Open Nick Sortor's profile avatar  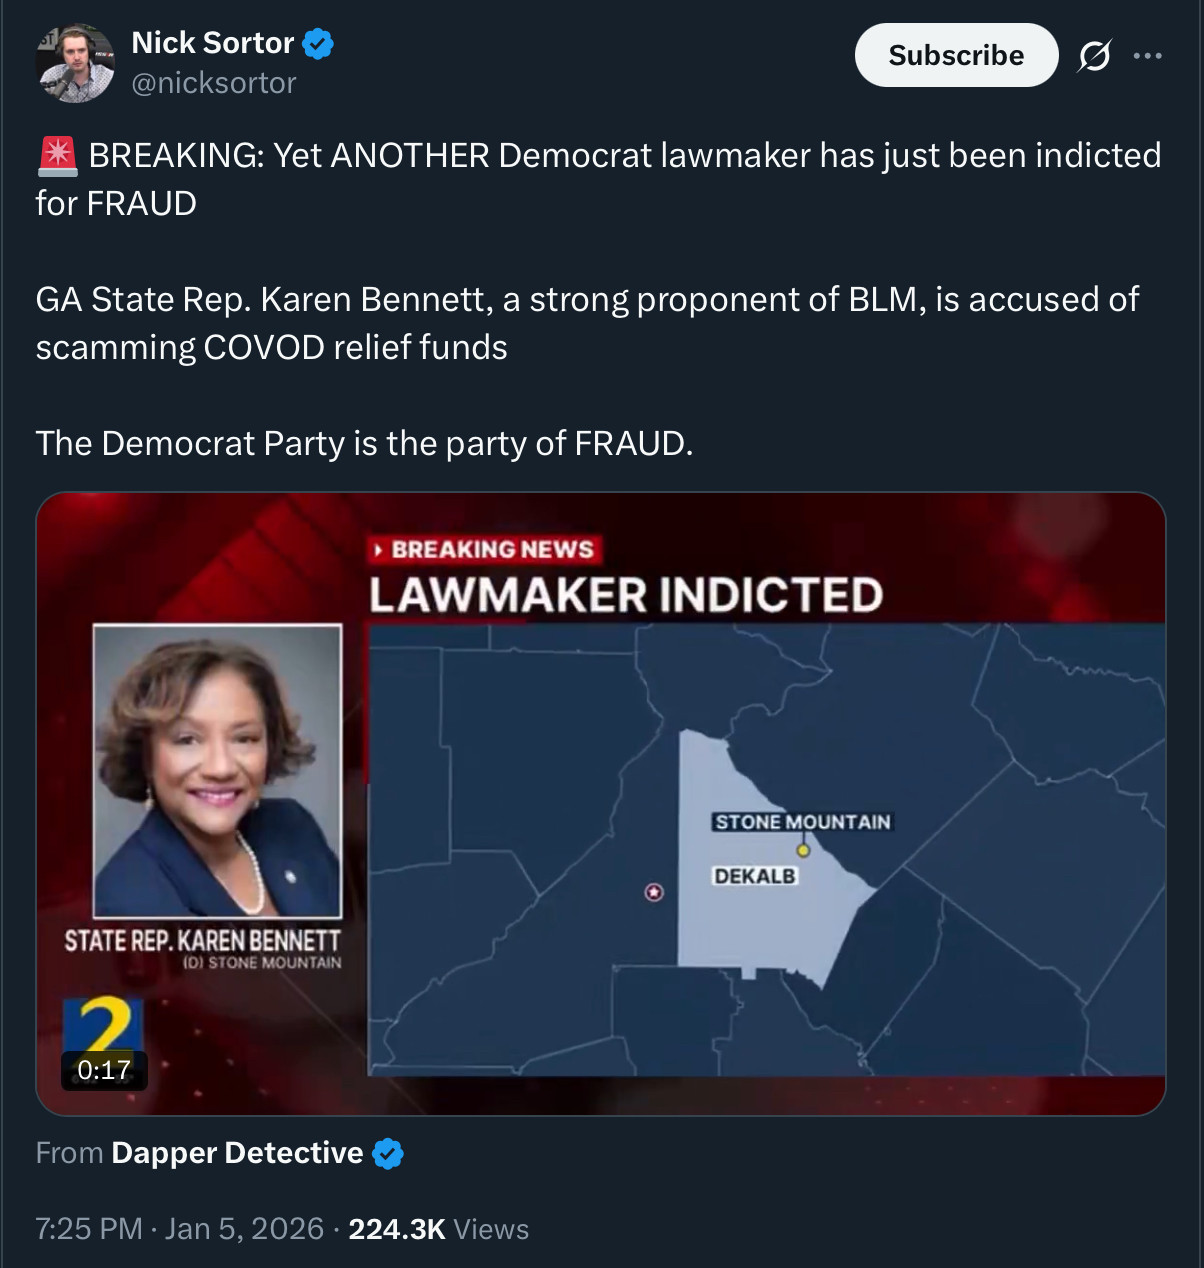pyautogui.click(x=75, y=62)
